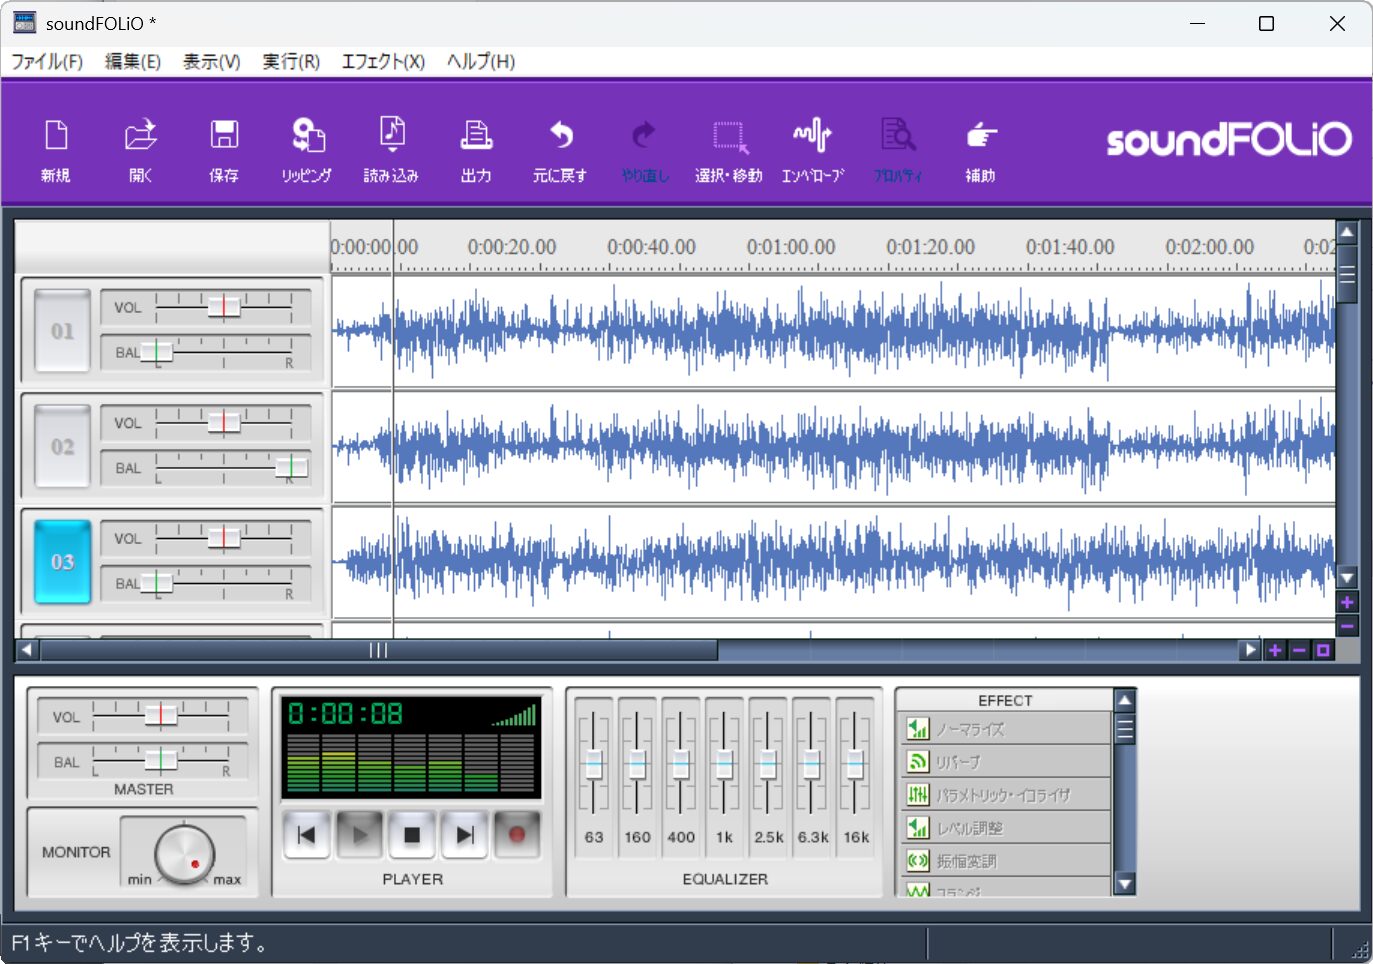Zoom out vertically with the minus button
This screenshot has width=1373, height=964.
[x=1347, y=627]
